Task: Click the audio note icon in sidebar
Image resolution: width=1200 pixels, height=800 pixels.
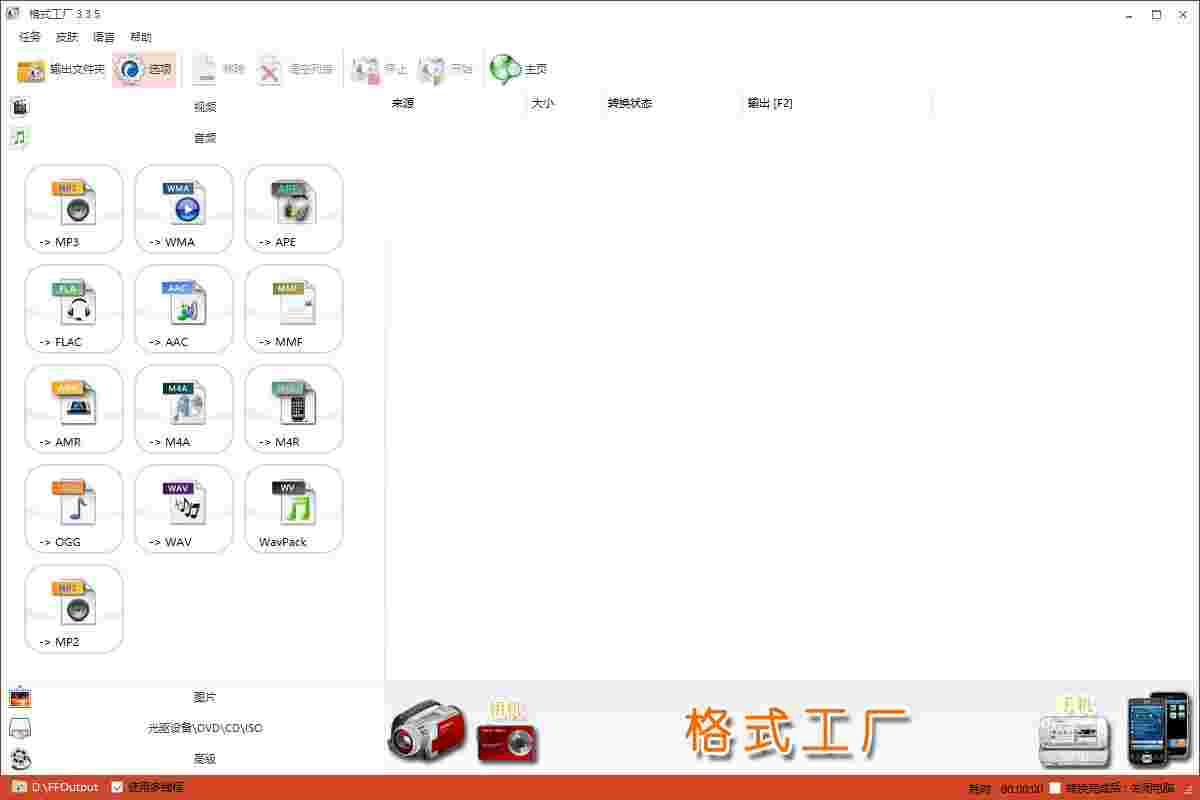Action: [19, 138]
